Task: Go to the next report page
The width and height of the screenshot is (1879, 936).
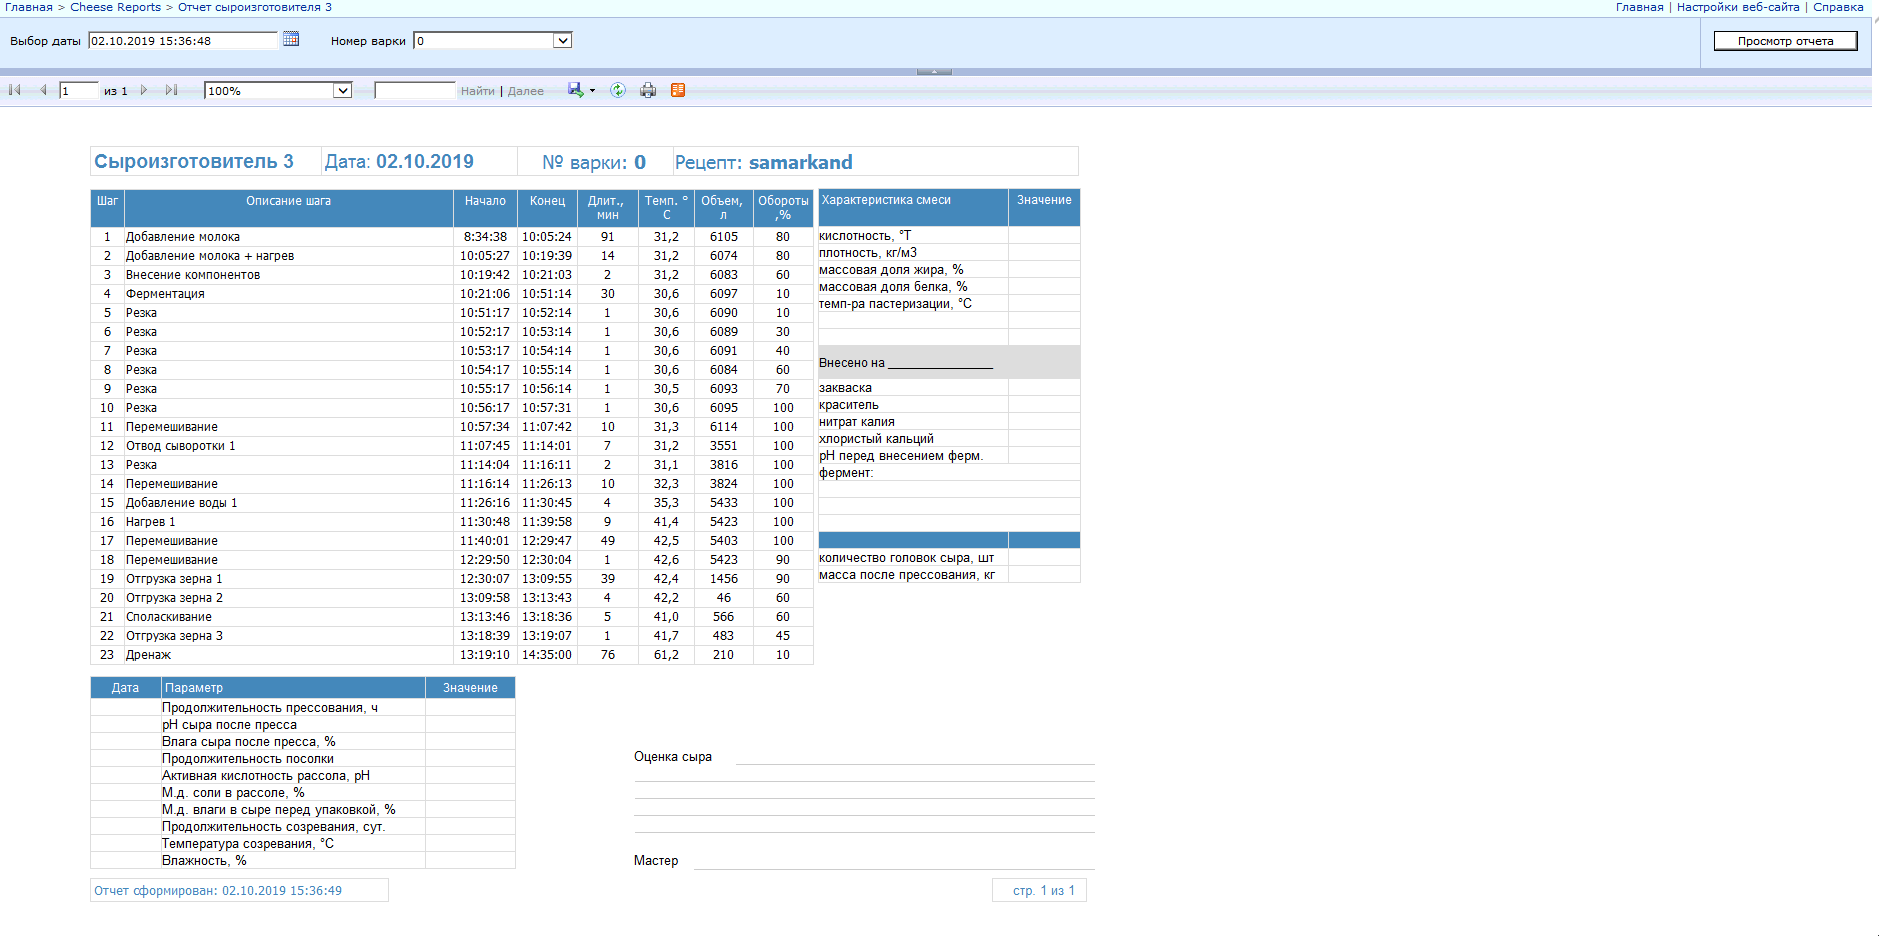Action: click(x=144, y=90)
